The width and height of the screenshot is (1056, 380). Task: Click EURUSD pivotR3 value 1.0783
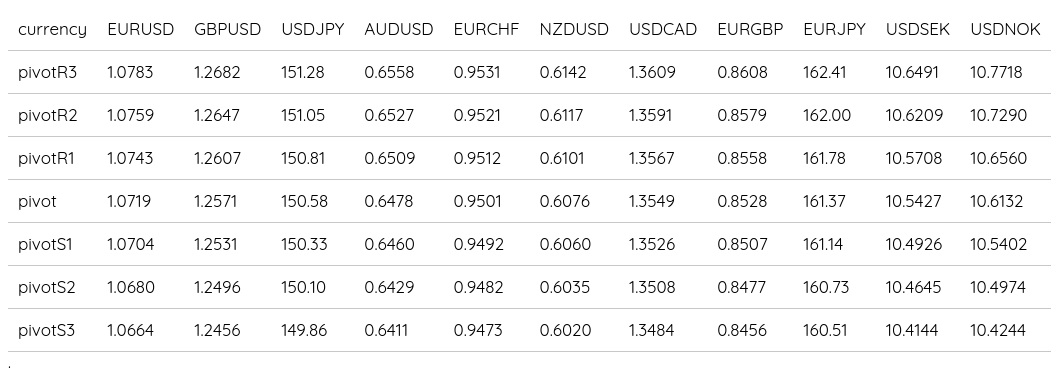pos(130,72)
